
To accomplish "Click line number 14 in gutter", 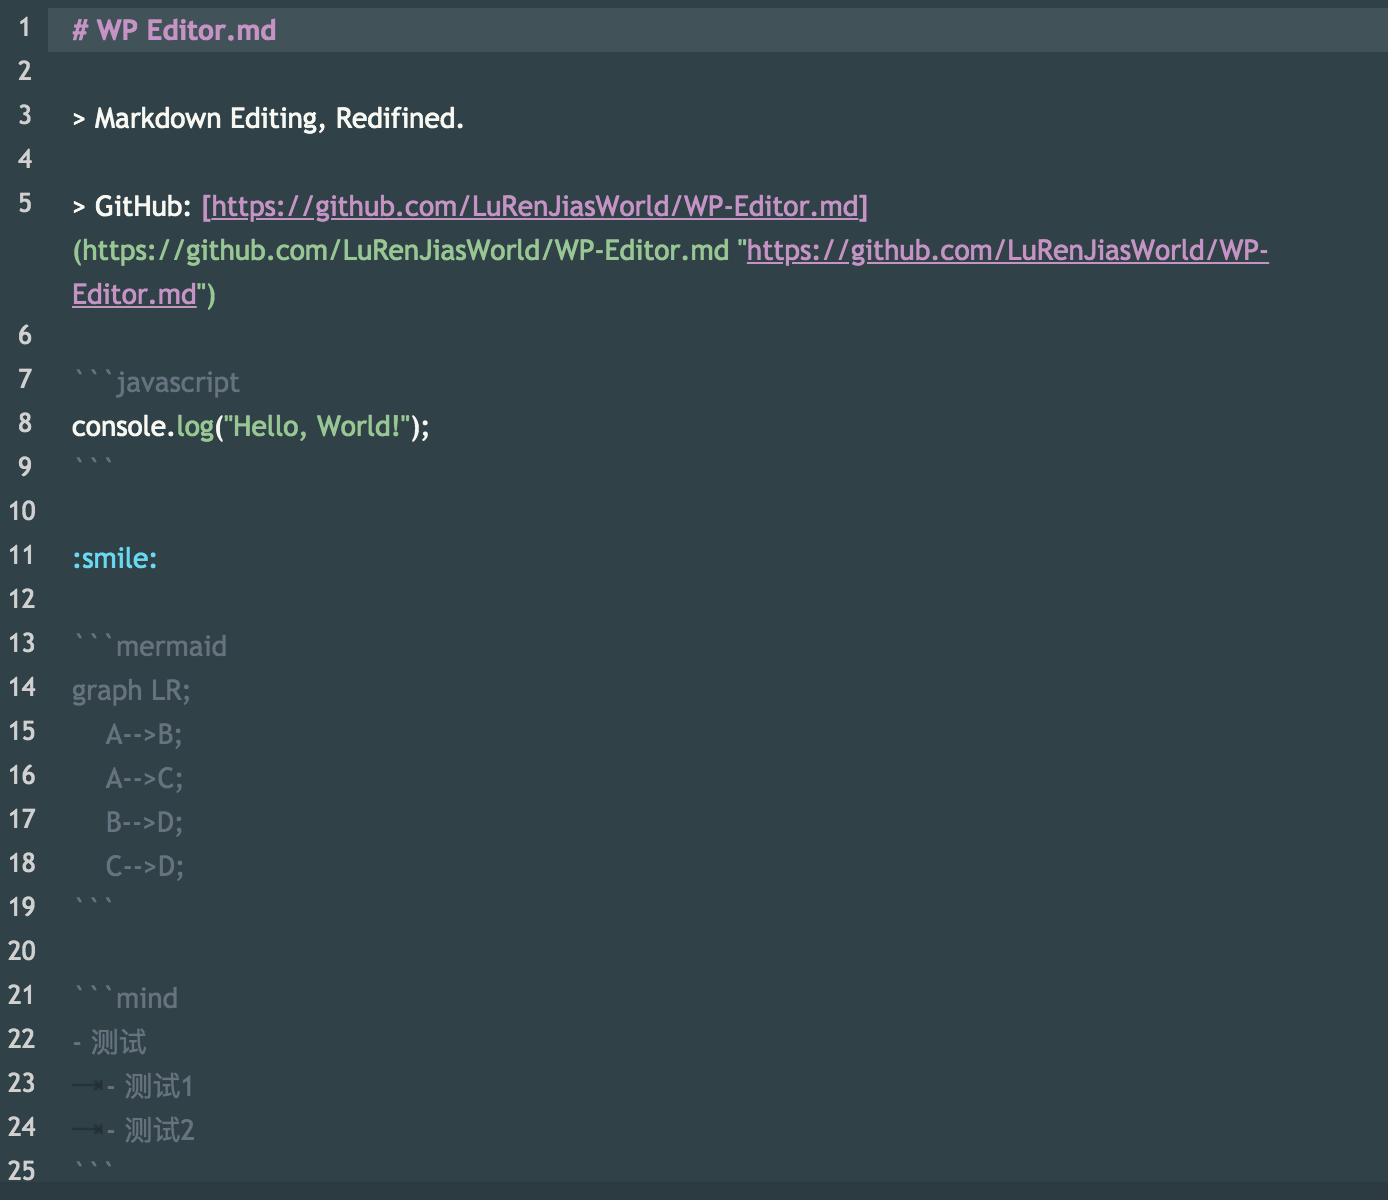I will [x=21, y=687].
